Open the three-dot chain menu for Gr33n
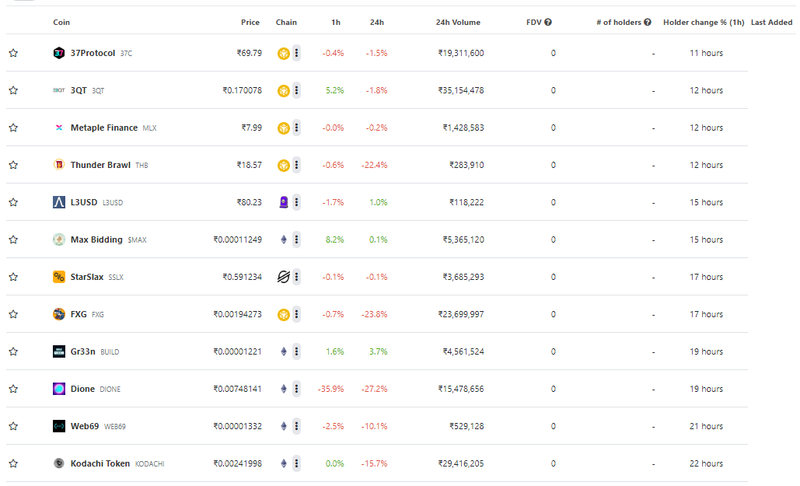Image resolution: width=800 pixels, height=486 pixels. (x=296, y=351)
